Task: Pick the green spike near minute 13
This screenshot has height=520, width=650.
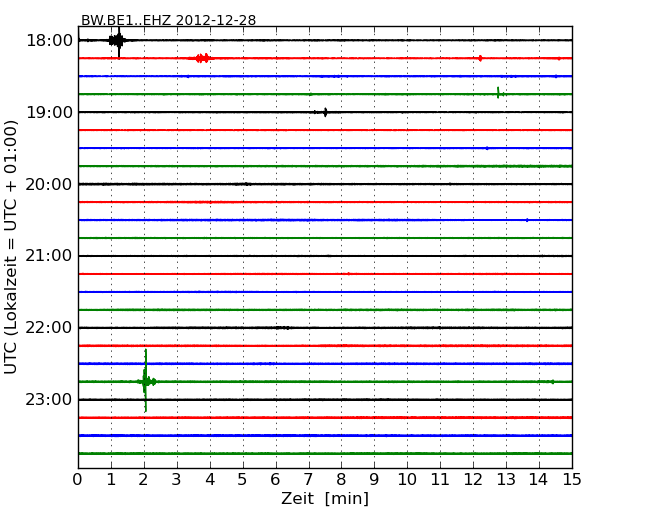Action: 499,93
